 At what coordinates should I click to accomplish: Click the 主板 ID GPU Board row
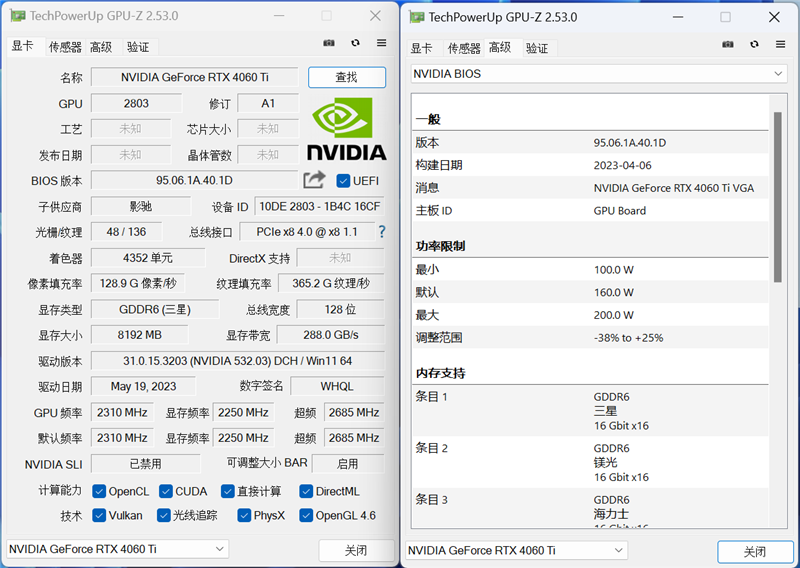tap(590, 211)
